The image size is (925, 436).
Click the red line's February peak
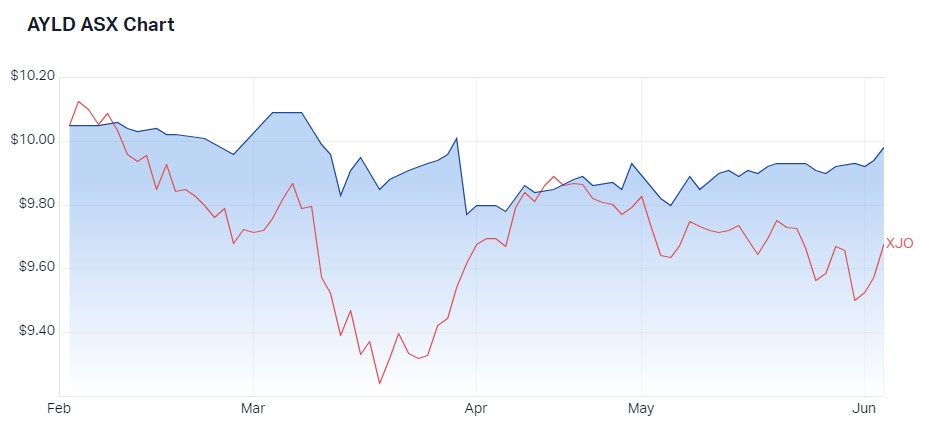[x=79, y=101]
